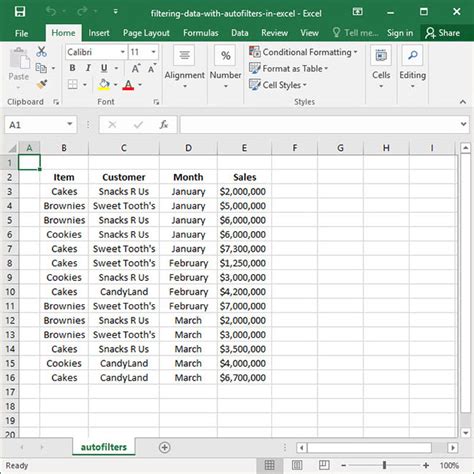Select the autofilters sheet tab
The height and width of the screenshot is (474, 474).
(104, 447)
